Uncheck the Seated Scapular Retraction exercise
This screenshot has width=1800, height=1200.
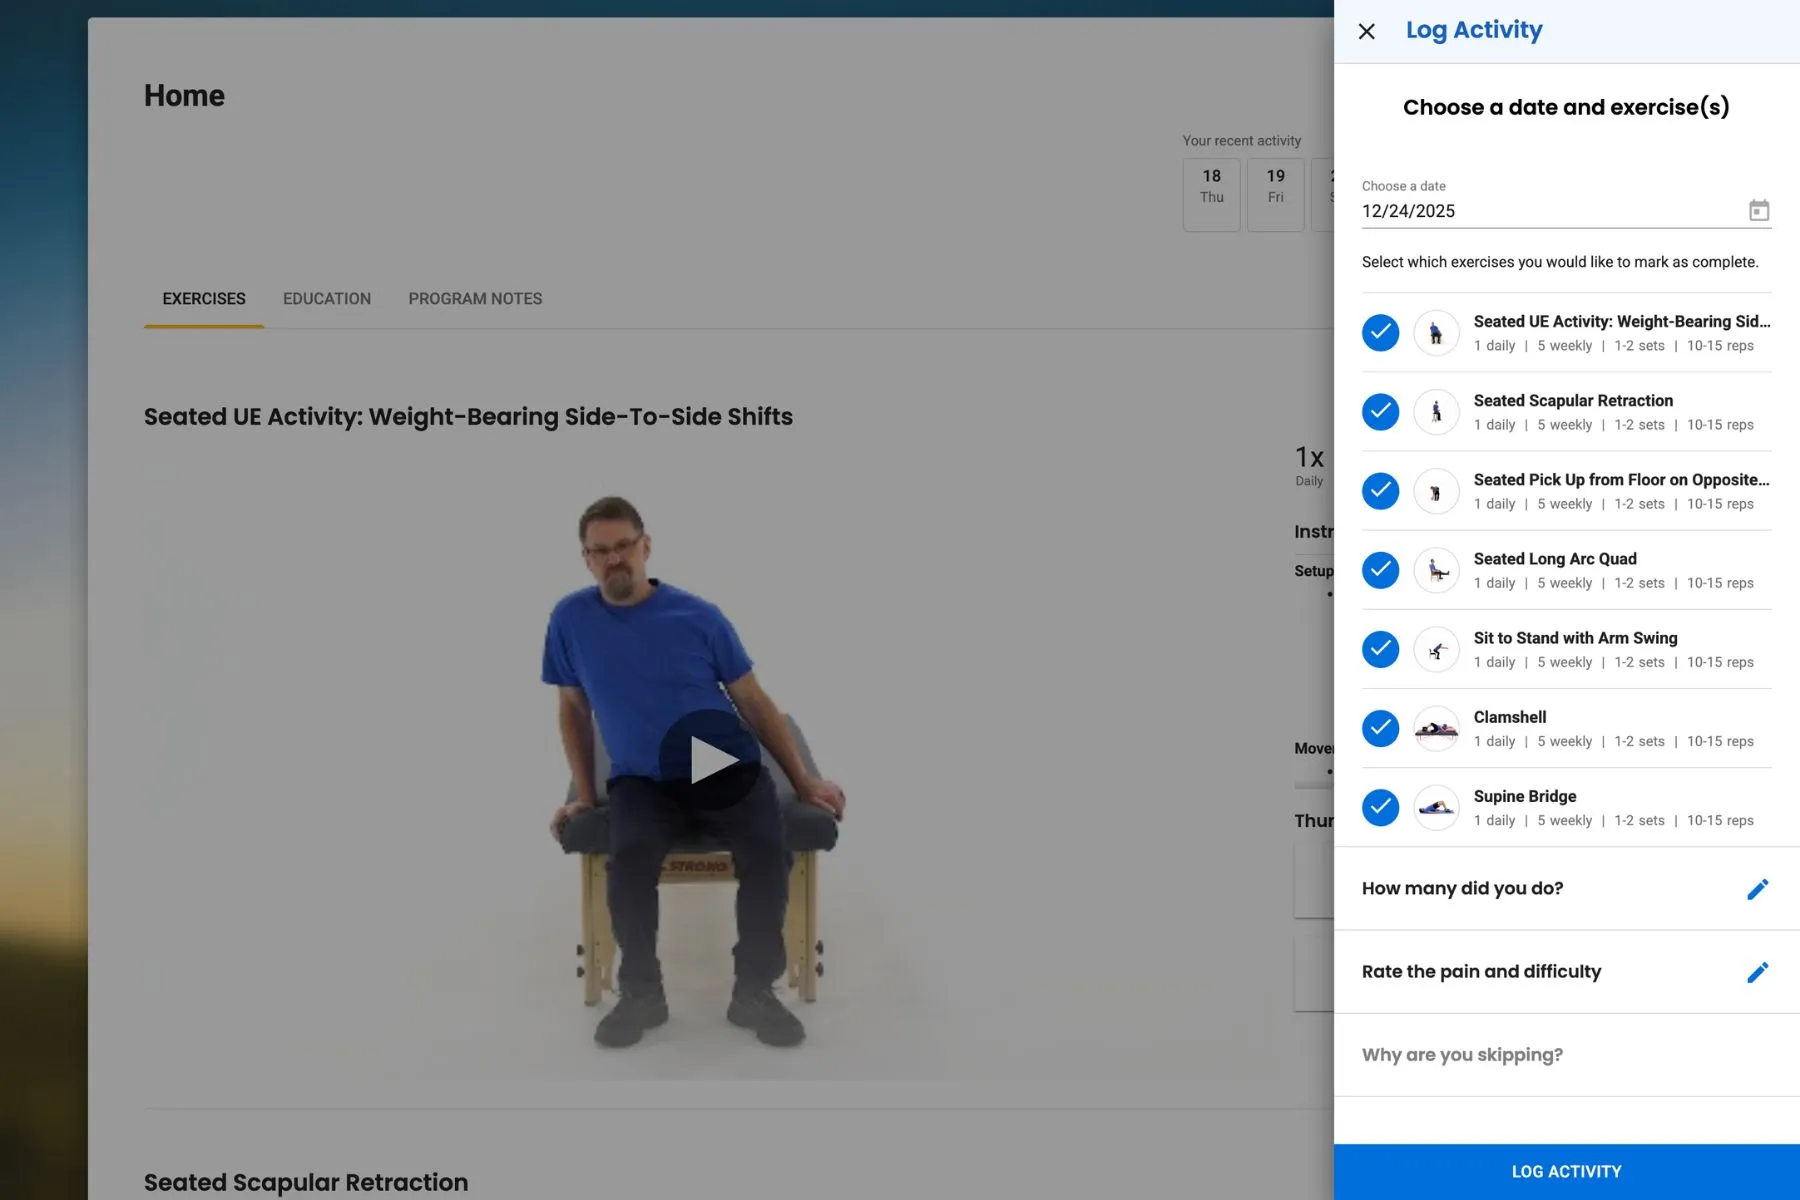point(1380,411)
